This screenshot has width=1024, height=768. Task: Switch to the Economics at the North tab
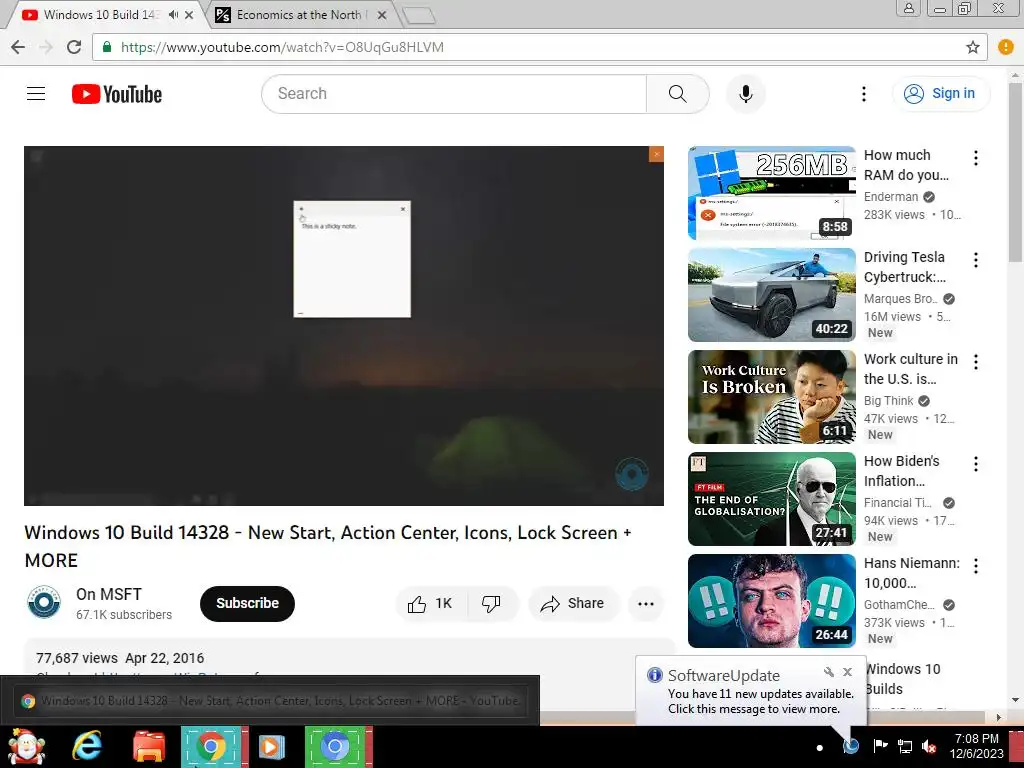pyautogui.click(x=299, y=14)
